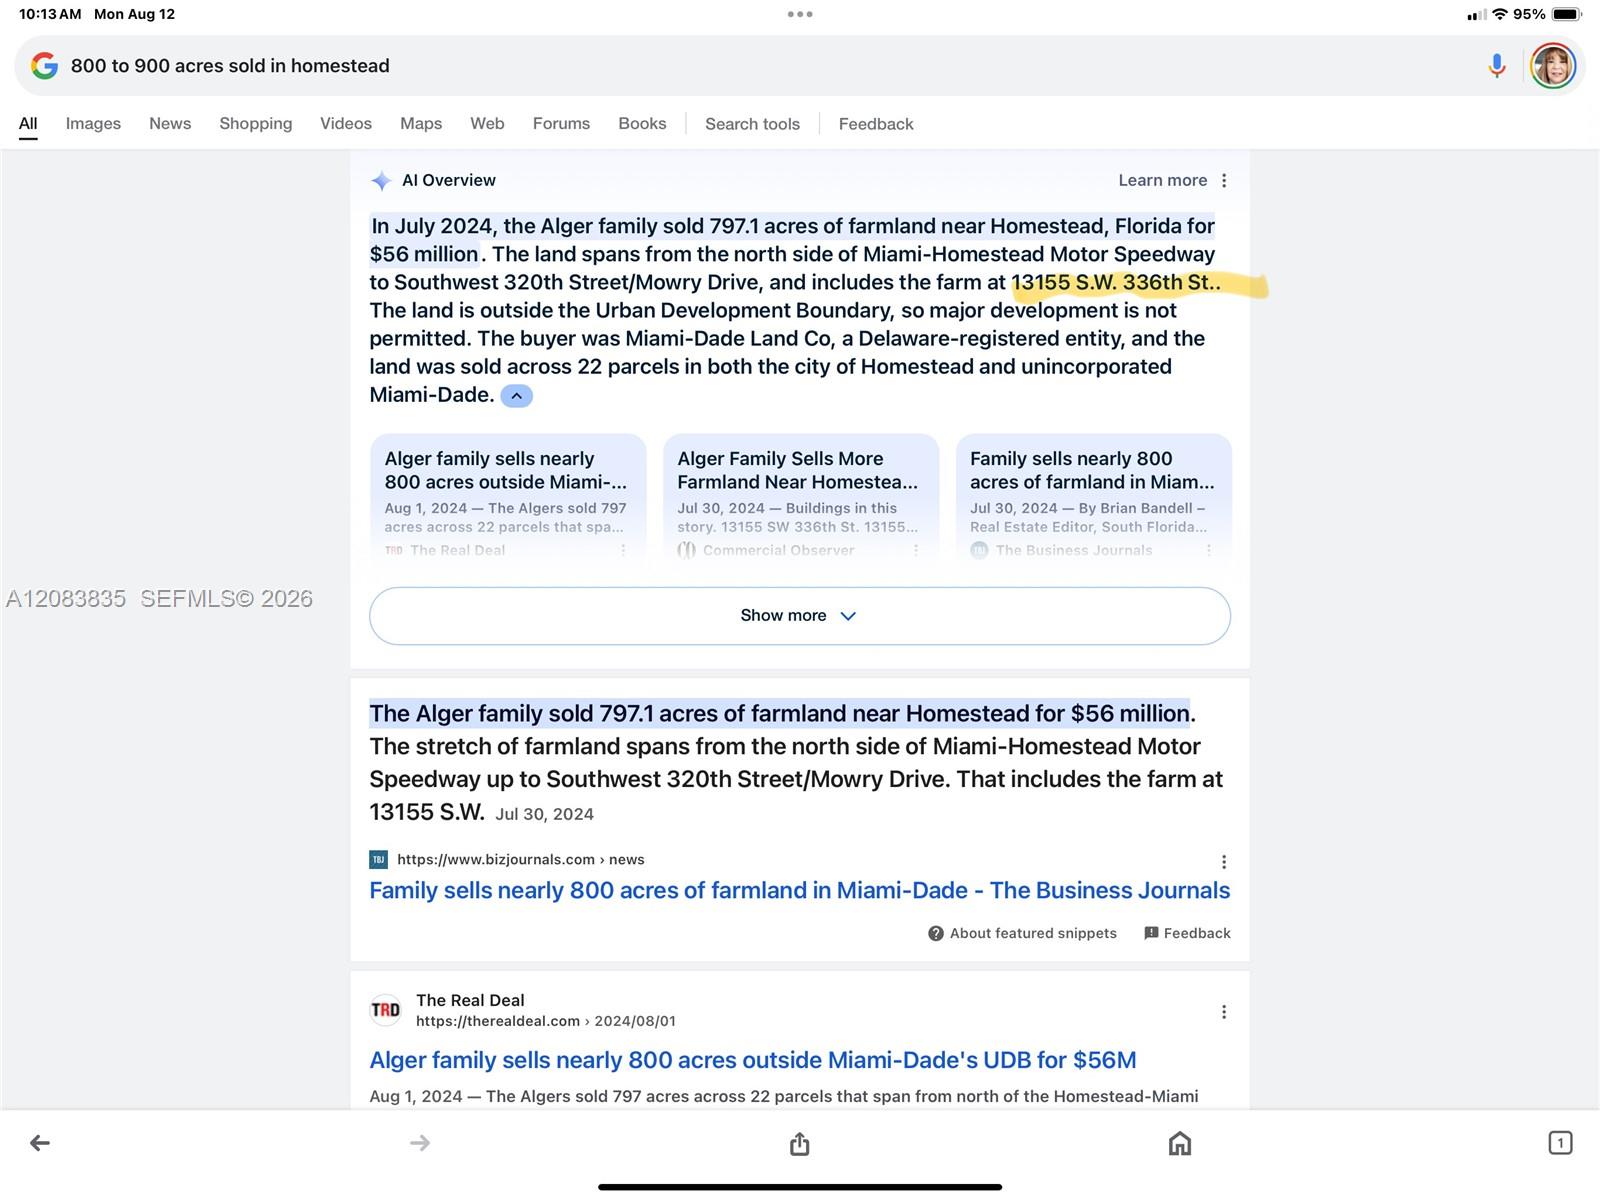Start voice search with the microphone

pos(1497,66)
